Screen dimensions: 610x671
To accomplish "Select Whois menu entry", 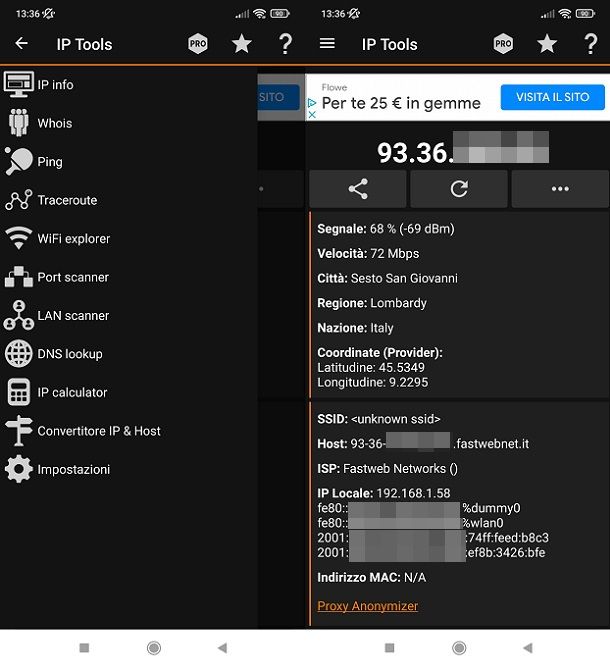I will [x=55, y=123].
